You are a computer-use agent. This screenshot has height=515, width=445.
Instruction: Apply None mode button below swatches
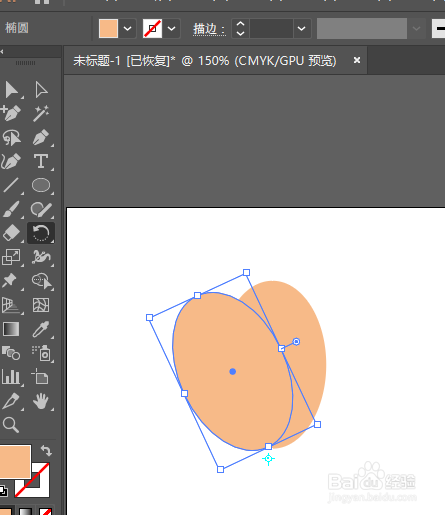click(x=45, y=512)
